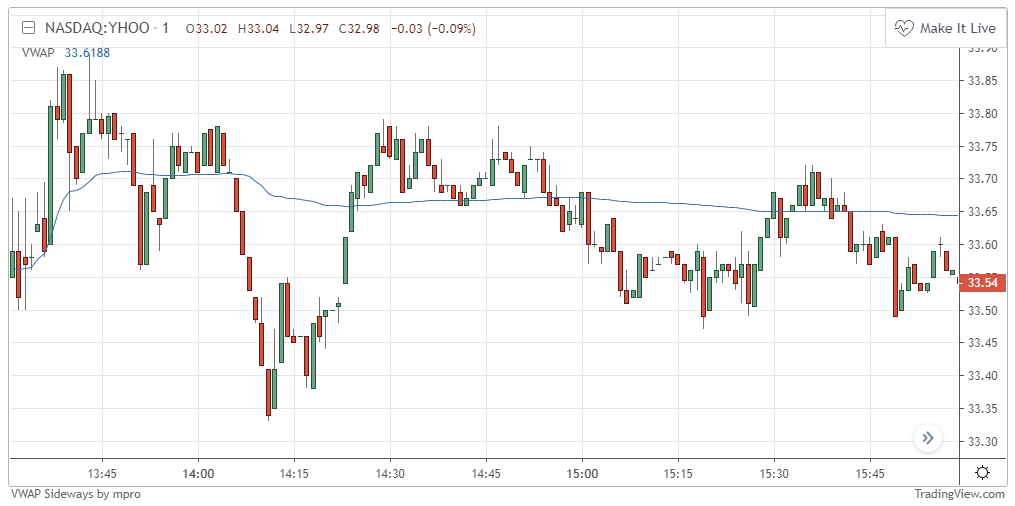Click the heart icon in Make It Live

[x=905, y=28]
